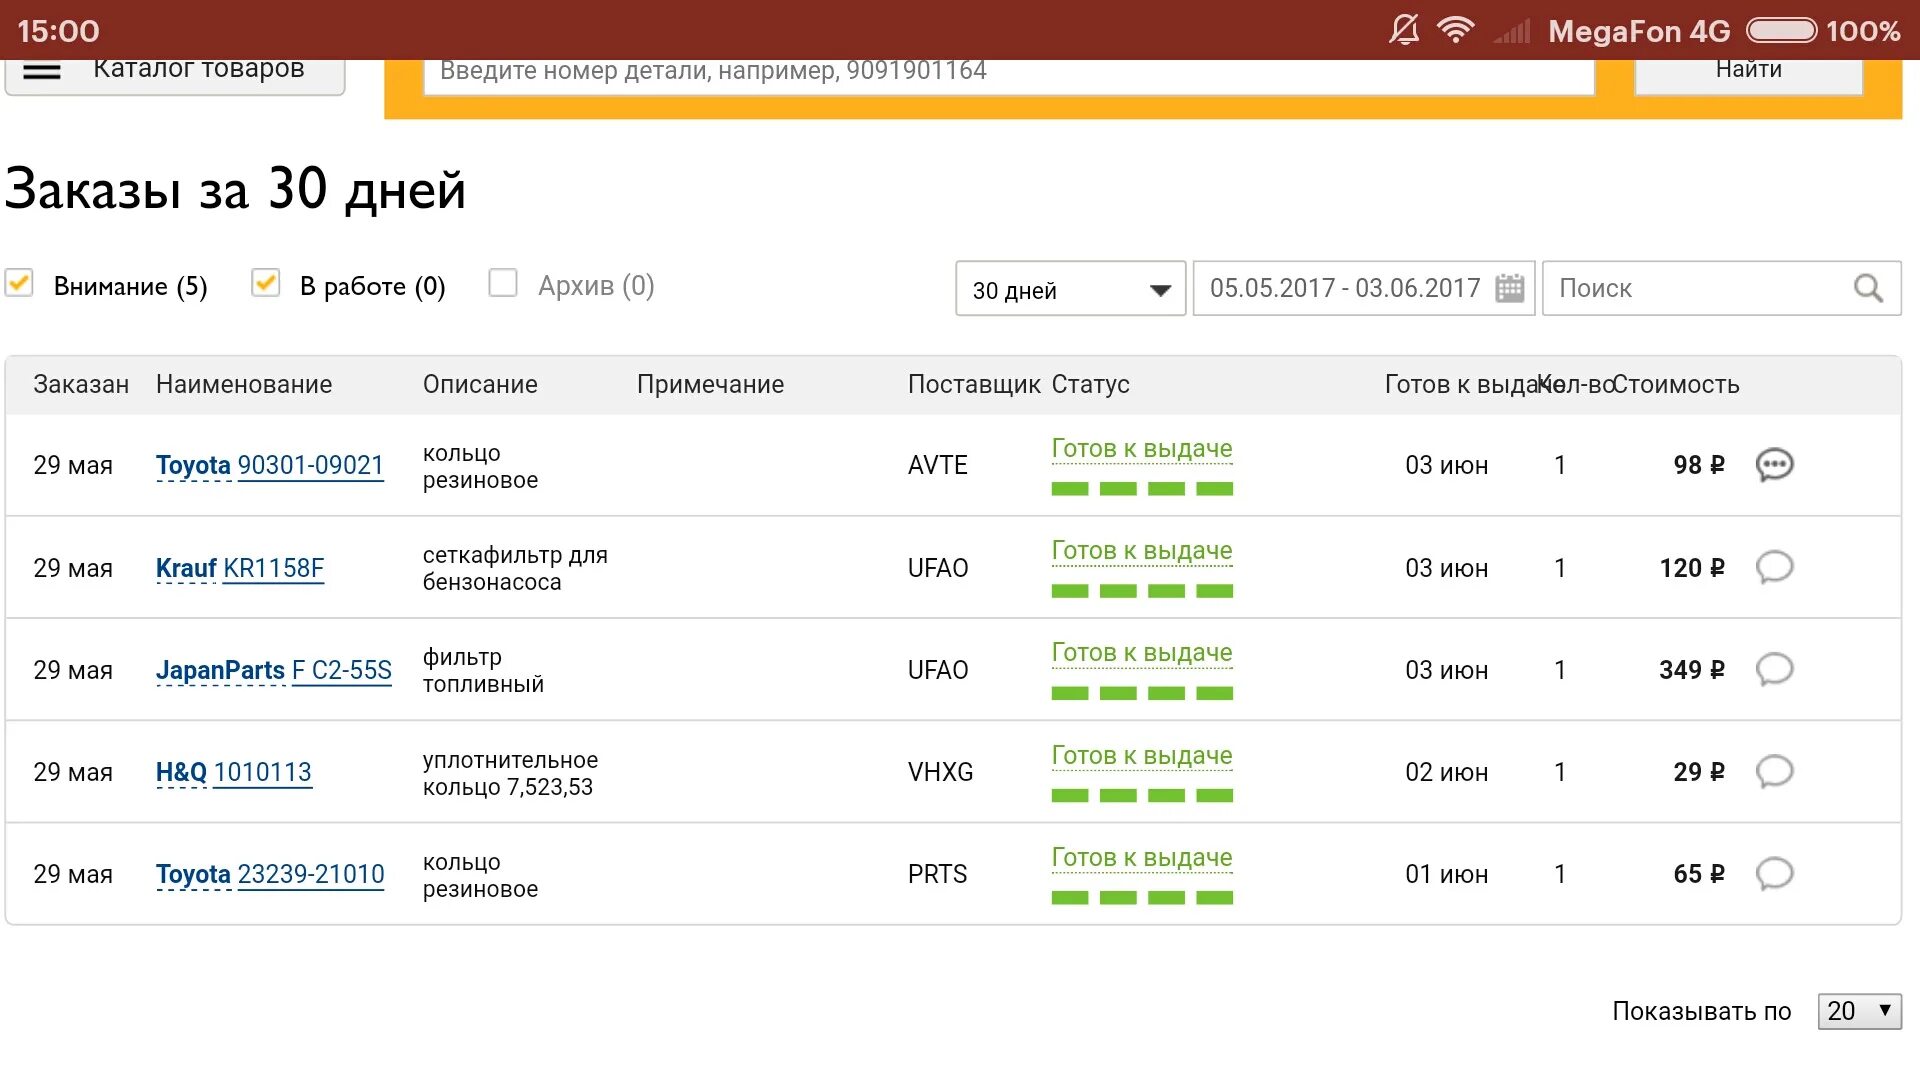Open the calendar icon in date range
This screenshot has width=1920, height=1080.
point(1509,288)
